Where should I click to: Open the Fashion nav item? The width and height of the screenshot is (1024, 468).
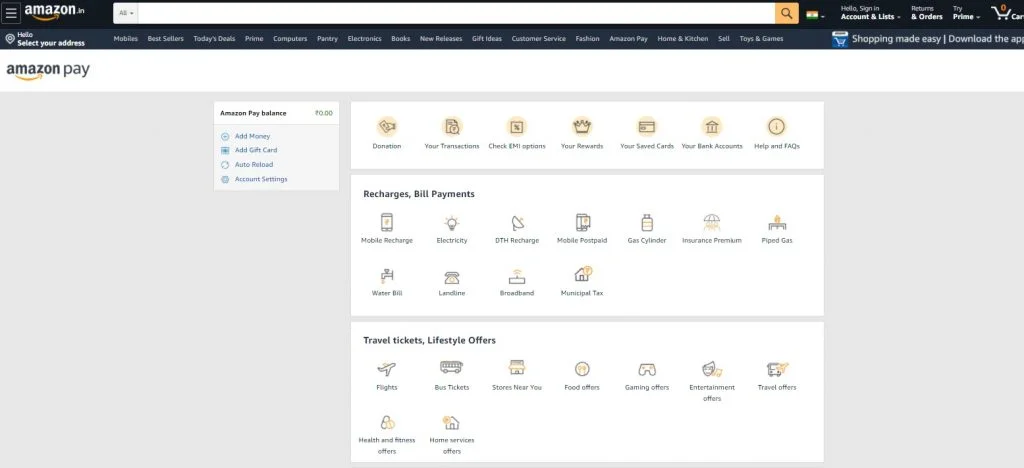pos(587,39)
